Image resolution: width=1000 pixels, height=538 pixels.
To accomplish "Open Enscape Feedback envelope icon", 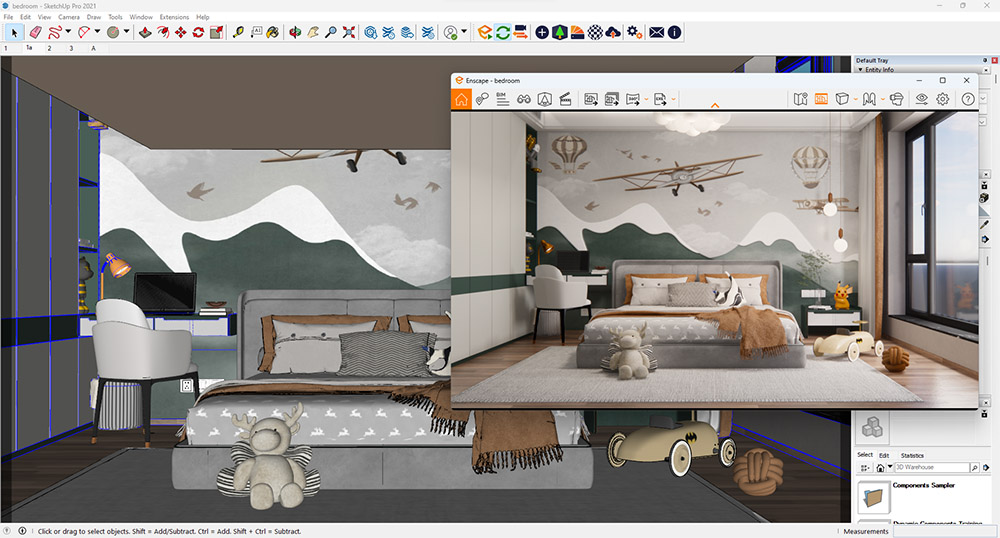I will click(656, 32).
